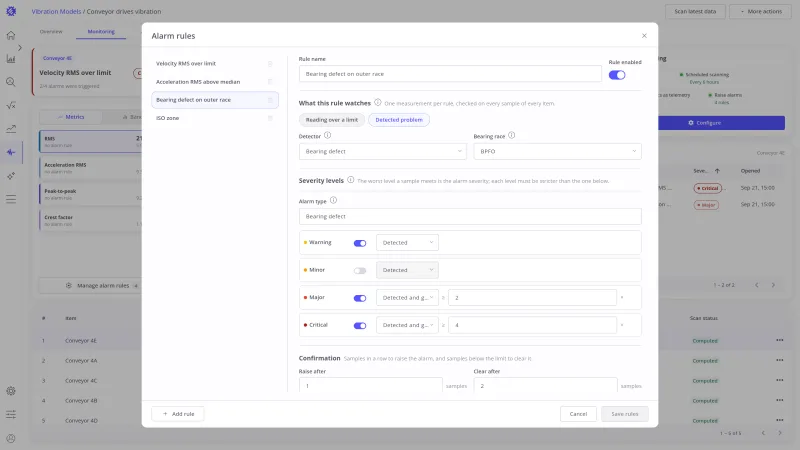Toggle the Rule enabled switch
This screenshot has width=800, height=450.
(x=617, y=75)
